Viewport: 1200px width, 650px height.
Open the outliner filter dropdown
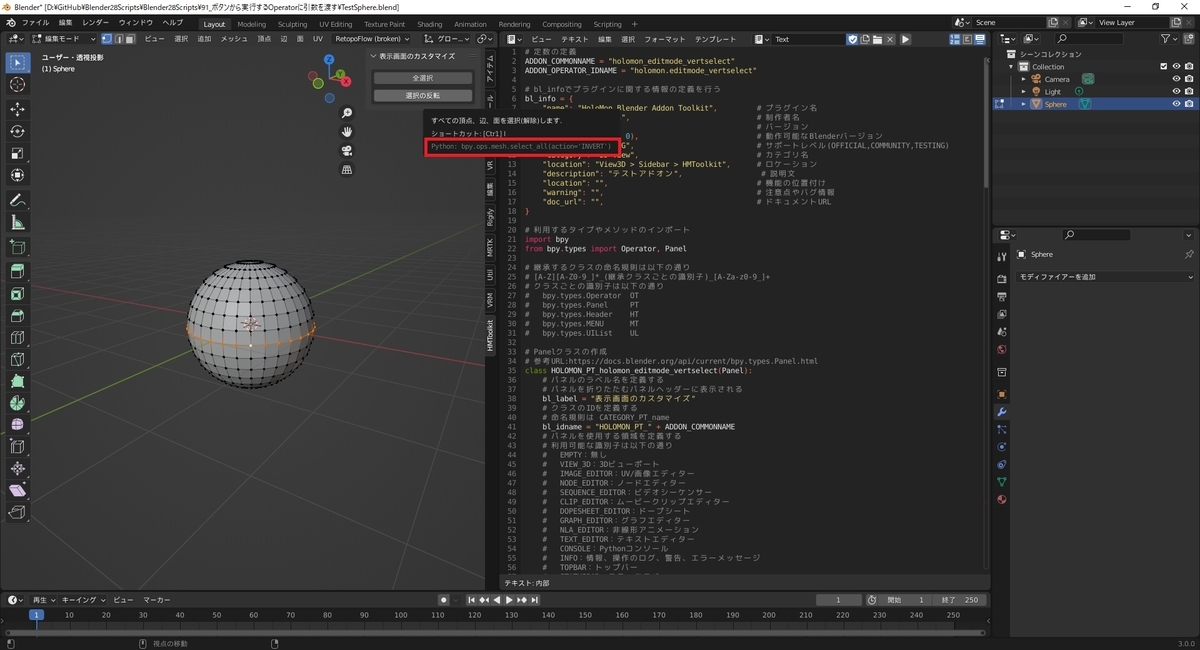[1171, 39]
